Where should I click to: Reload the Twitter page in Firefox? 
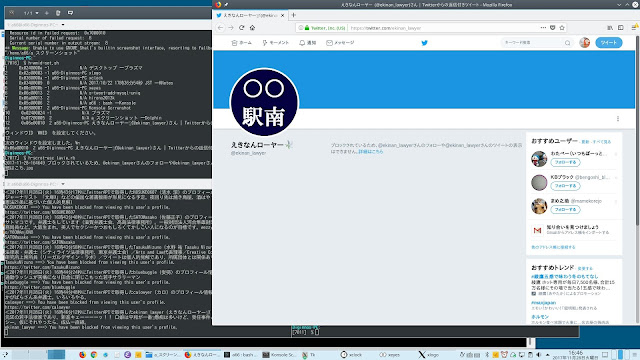click(242, 28)
